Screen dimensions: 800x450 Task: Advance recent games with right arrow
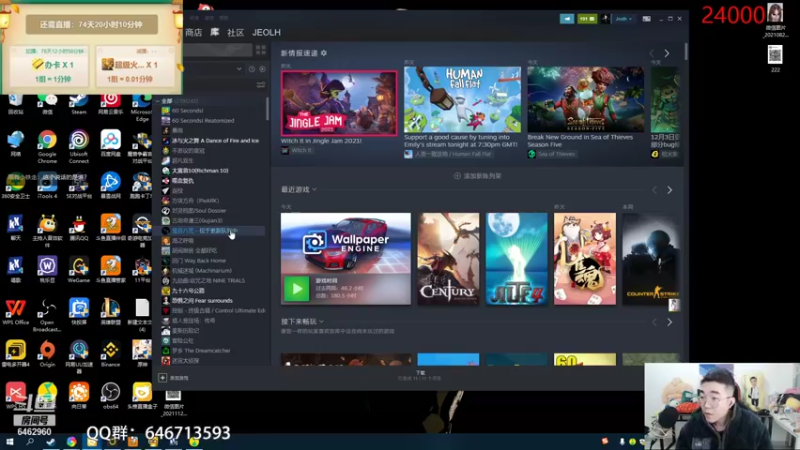pyautogui.click(x=669, y=190)
